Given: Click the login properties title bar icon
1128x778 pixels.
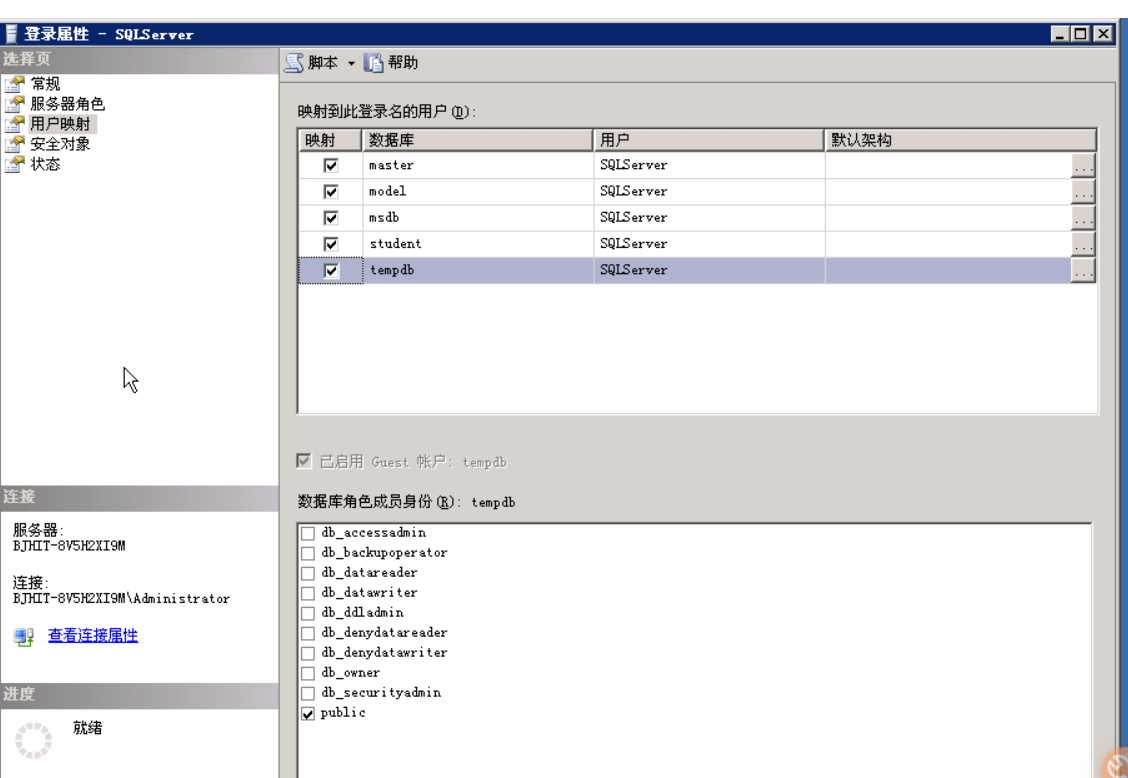Looking at the screenshot, I should (11, 34).
